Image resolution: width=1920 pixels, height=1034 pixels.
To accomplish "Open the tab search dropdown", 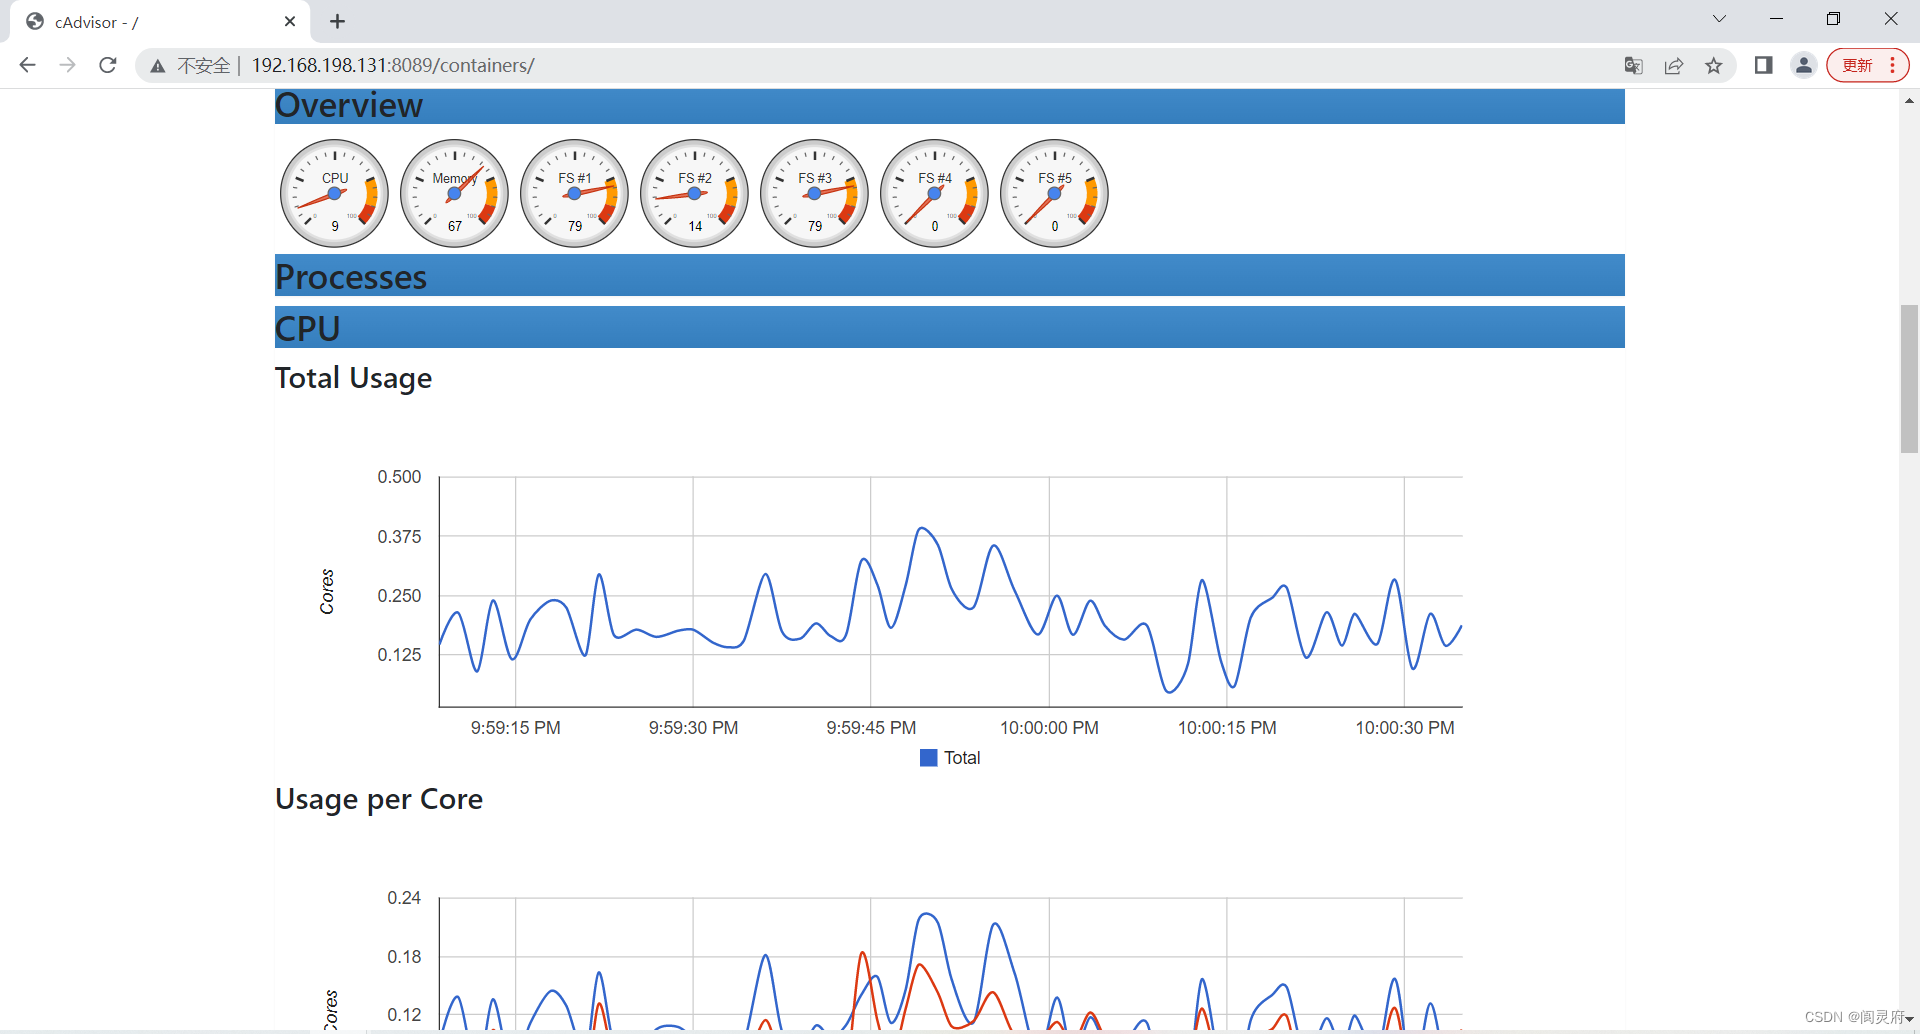I will (1719, 19).
